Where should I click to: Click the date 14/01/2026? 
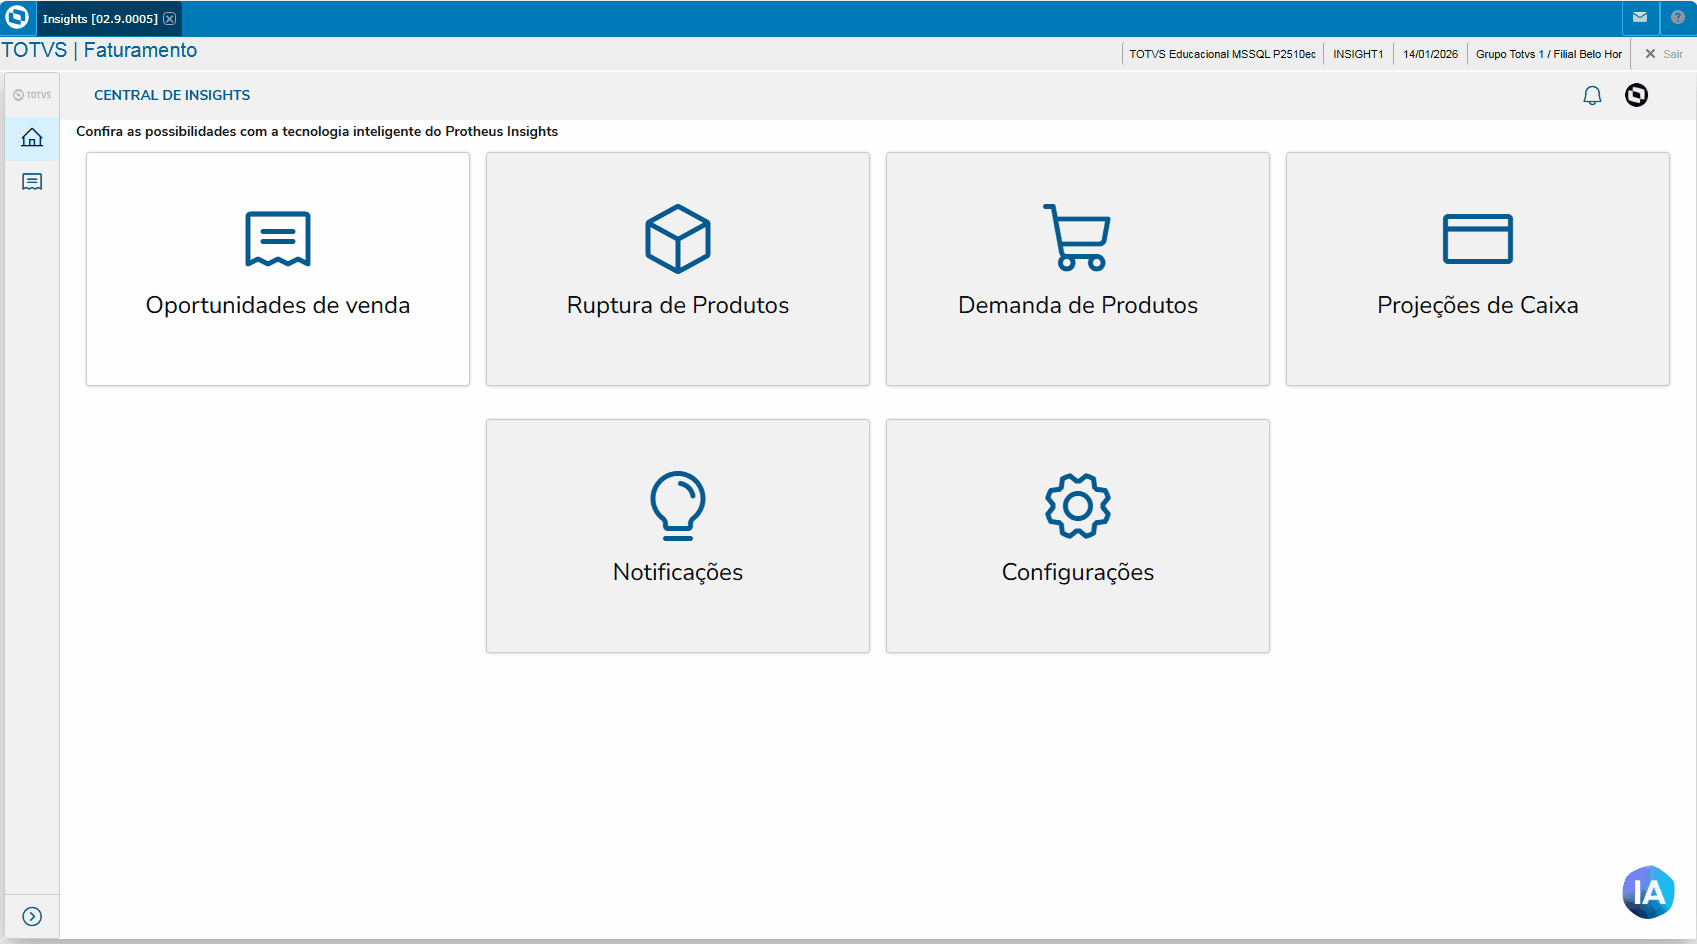[x=1430, y=54]
